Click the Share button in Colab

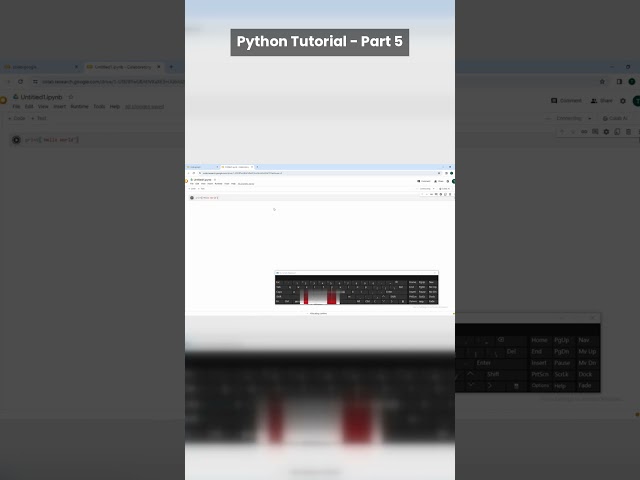coord(602,100)
